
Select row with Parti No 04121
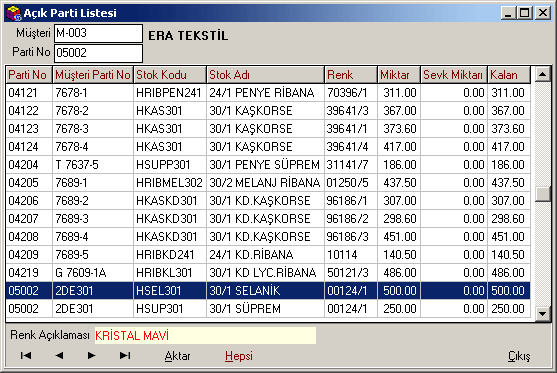[x=268, y=93]
